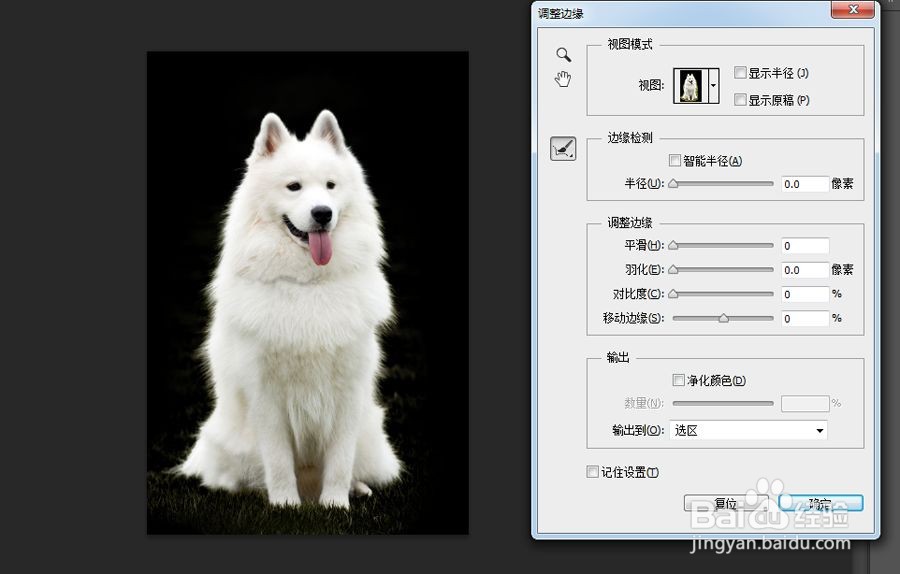
Task: Click the 羽化 pixel value field
Action: (805, 270)
